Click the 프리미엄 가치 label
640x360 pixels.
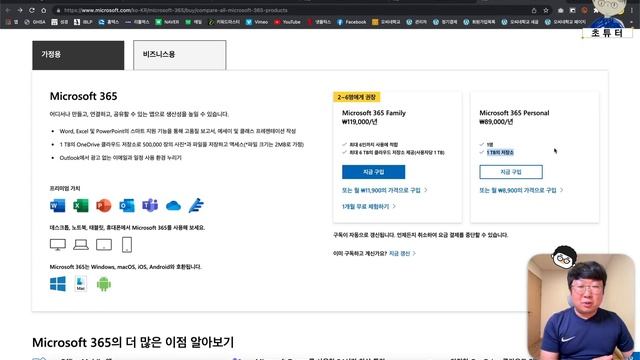pyautogui.click(x=65, y=188)
